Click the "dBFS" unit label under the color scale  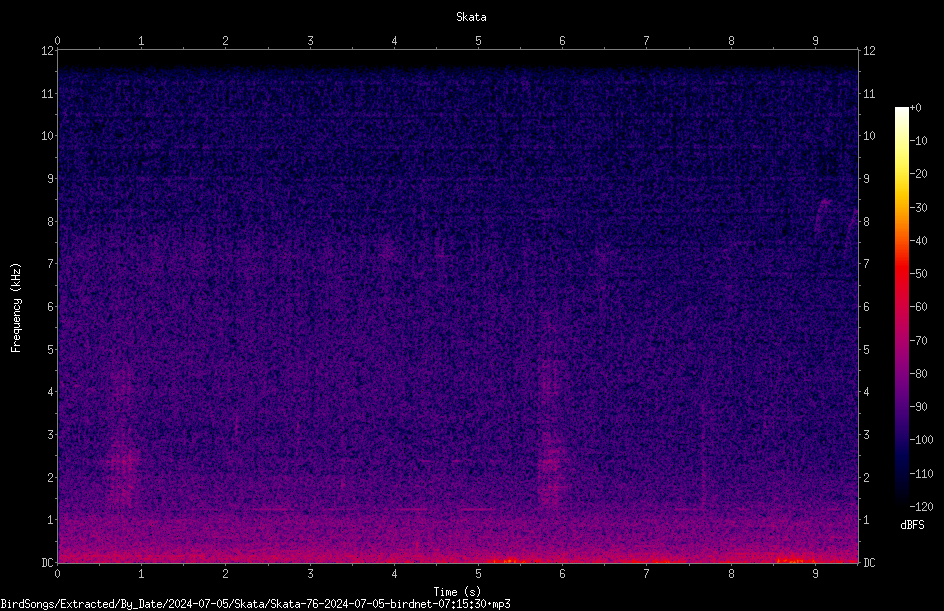912,525
